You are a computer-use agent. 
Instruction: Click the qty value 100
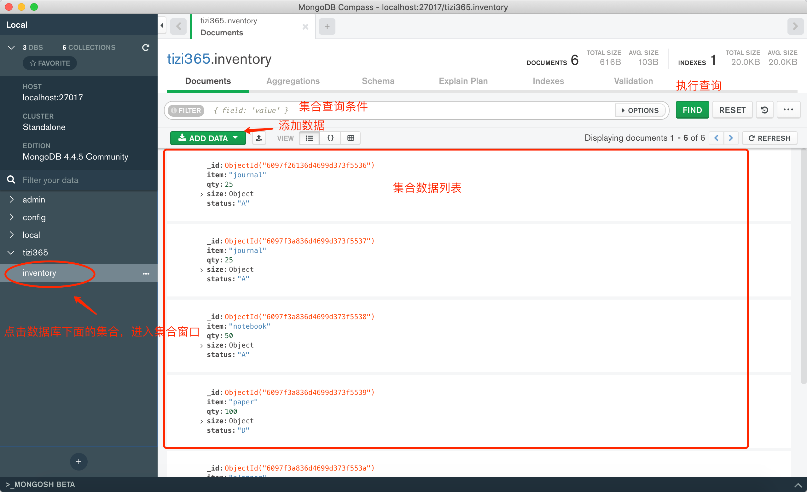click(231, 412)
